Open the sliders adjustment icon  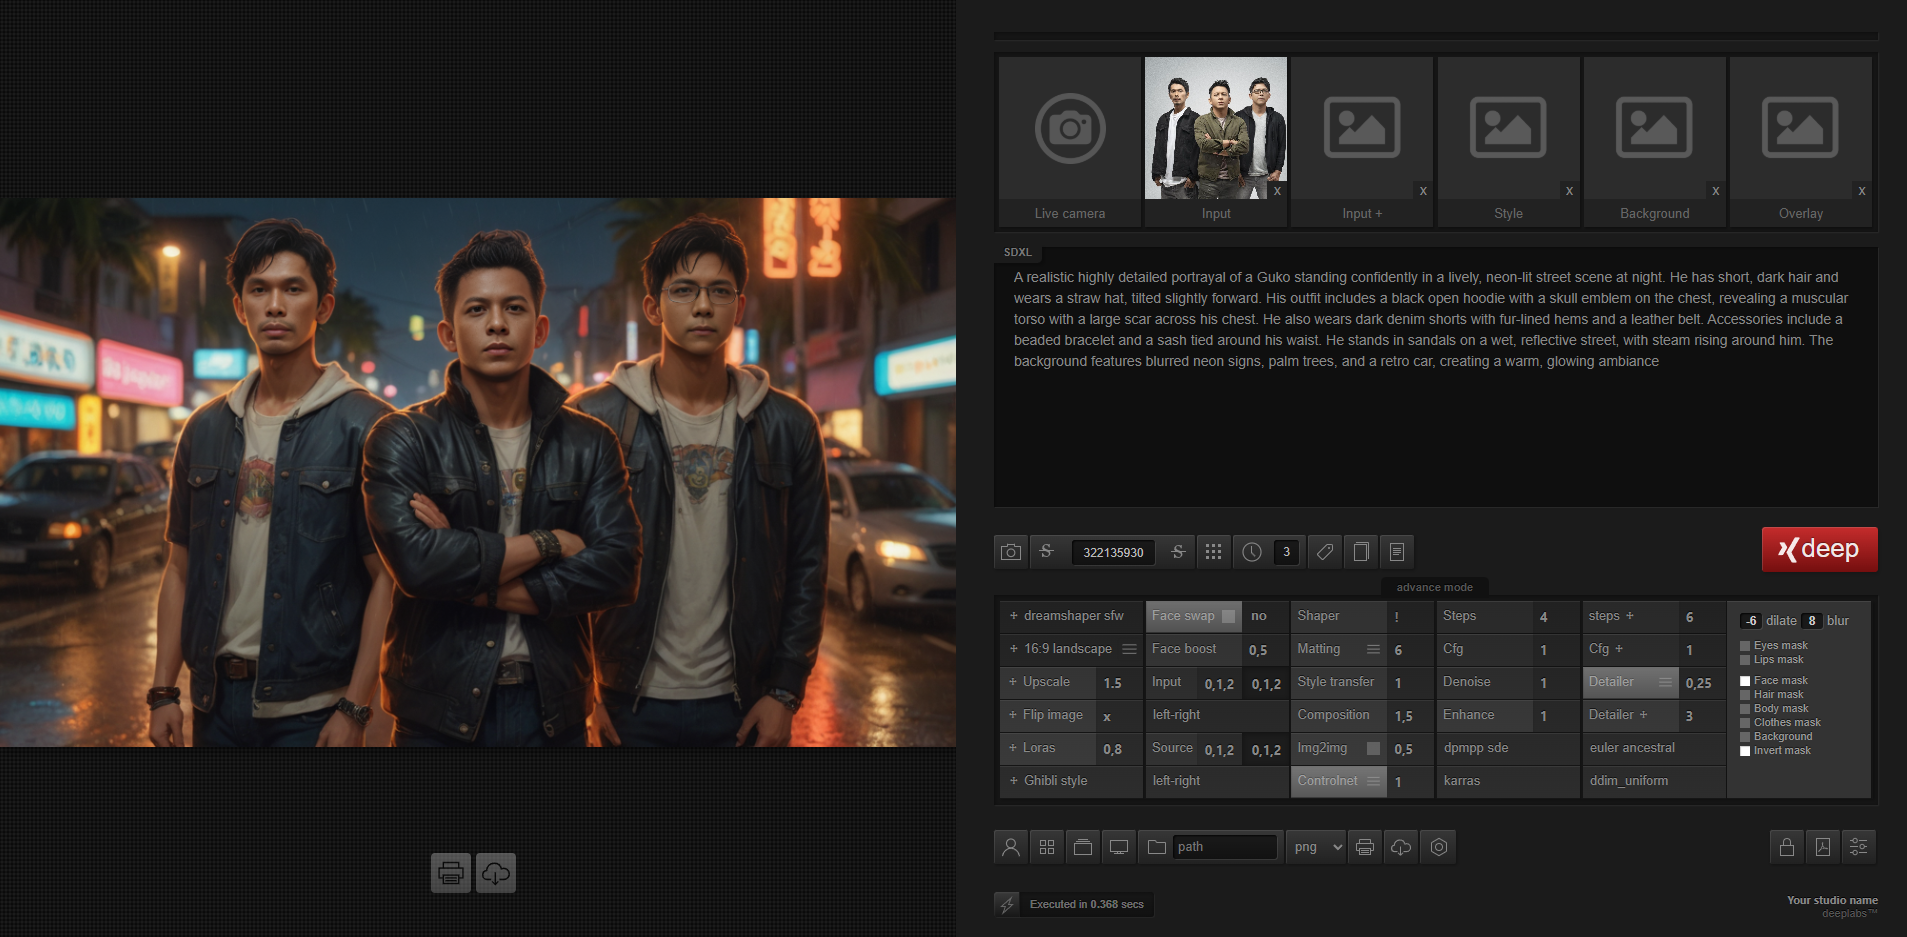pos(1859,847)
